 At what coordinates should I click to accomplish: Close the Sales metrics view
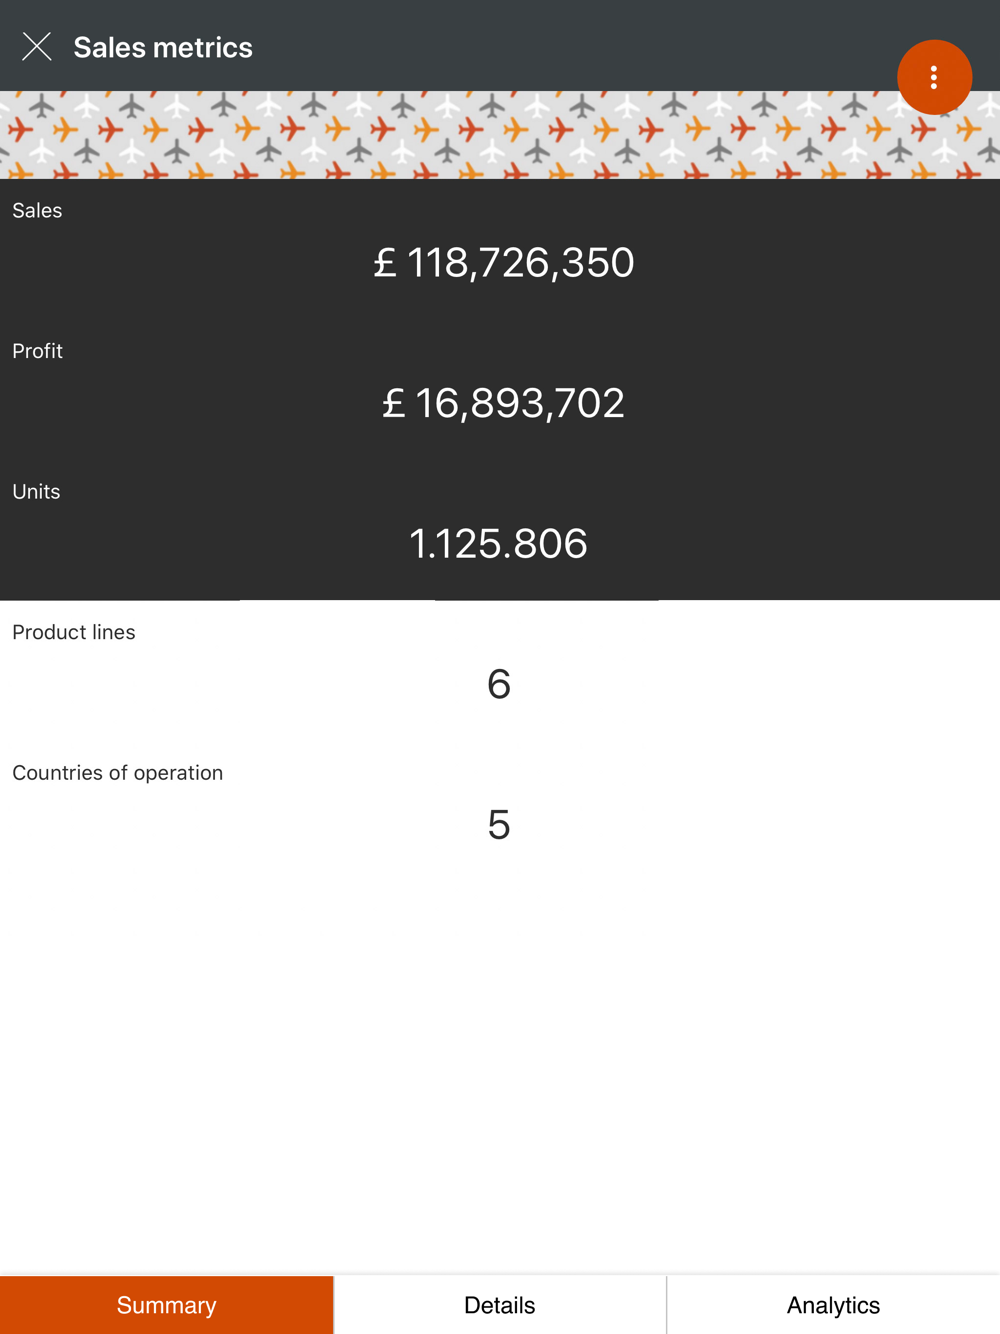click(x=37, y=47)
